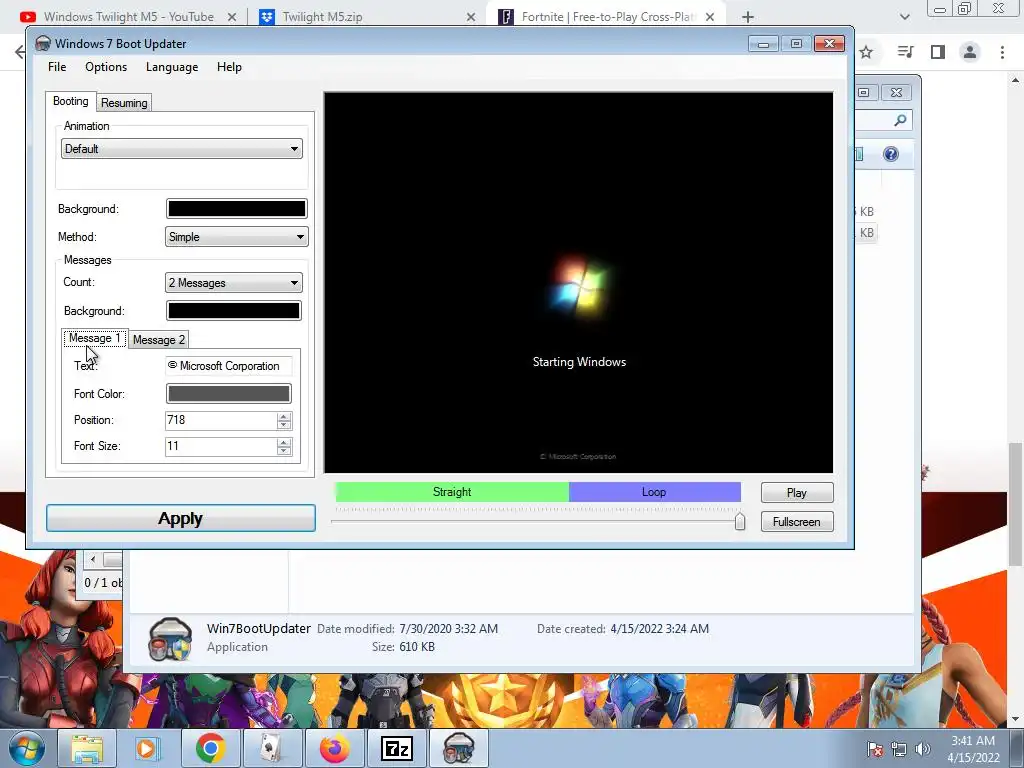Open the Chrome profile icon
The height and width of the screenshot is (768, 1024).
(970, 52)
